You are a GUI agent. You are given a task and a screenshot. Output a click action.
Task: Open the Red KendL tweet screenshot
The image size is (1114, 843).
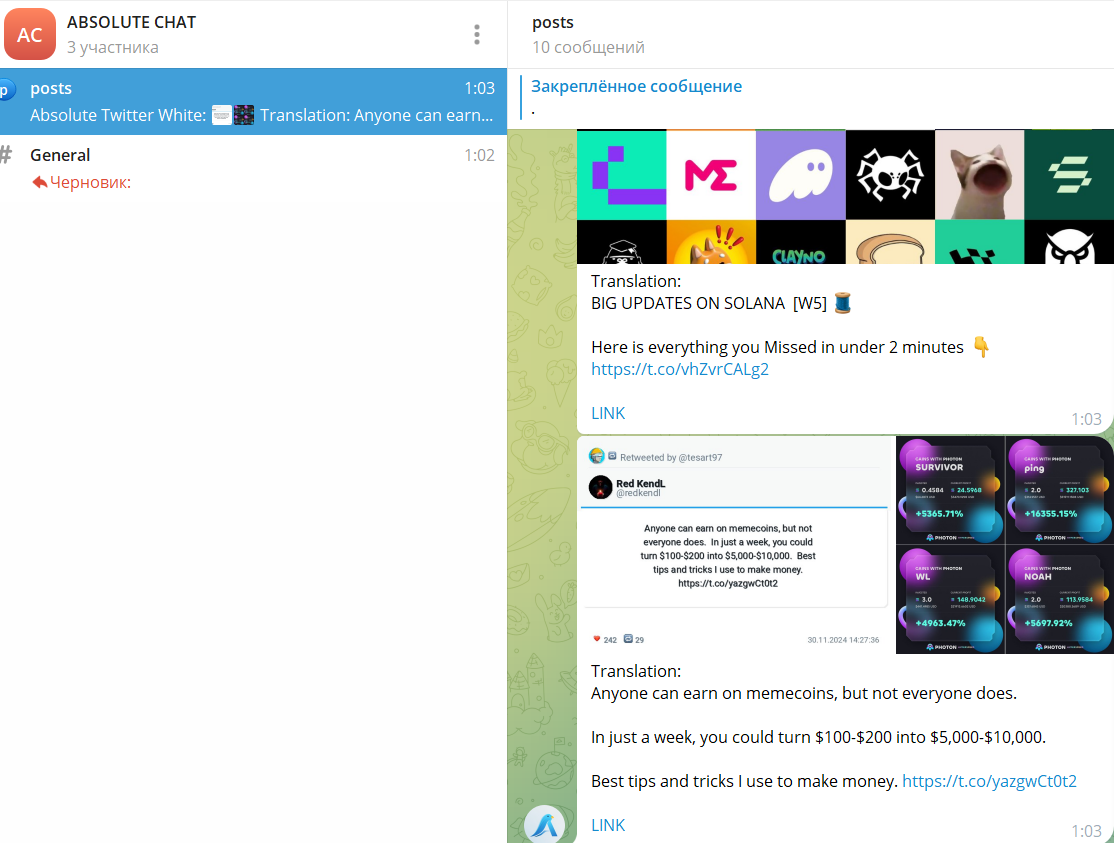click(x=735, y=545)
